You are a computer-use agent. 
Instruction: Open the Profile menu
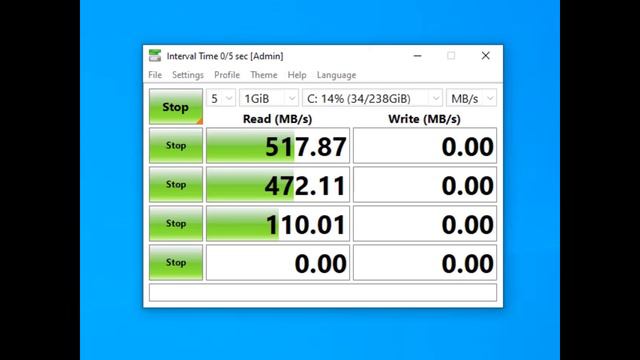tap(227, 75)
